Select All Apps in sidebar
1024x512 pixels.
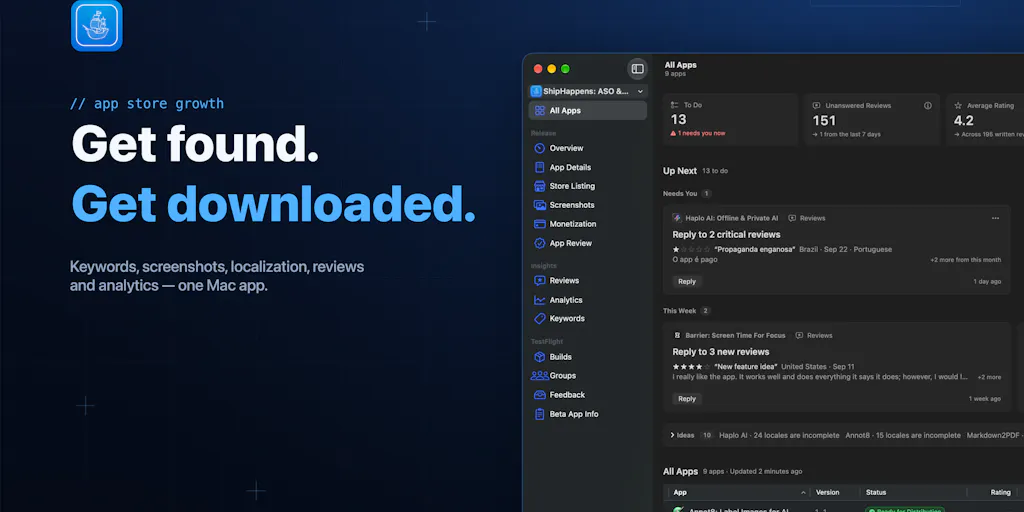pos(588,110)
